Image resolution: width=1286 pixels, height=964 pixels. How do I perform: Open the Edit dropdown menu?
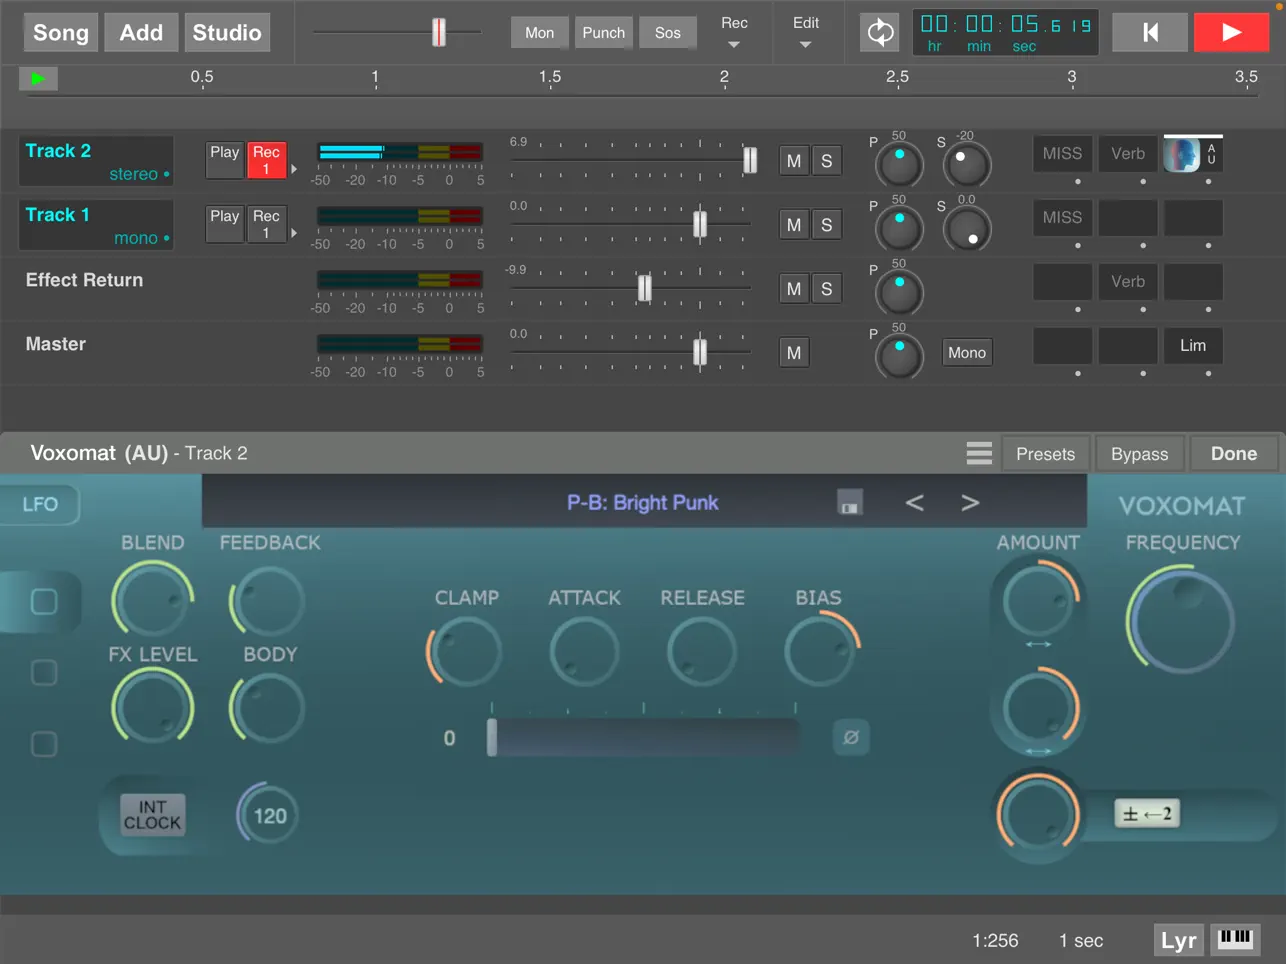pos(806,32)
